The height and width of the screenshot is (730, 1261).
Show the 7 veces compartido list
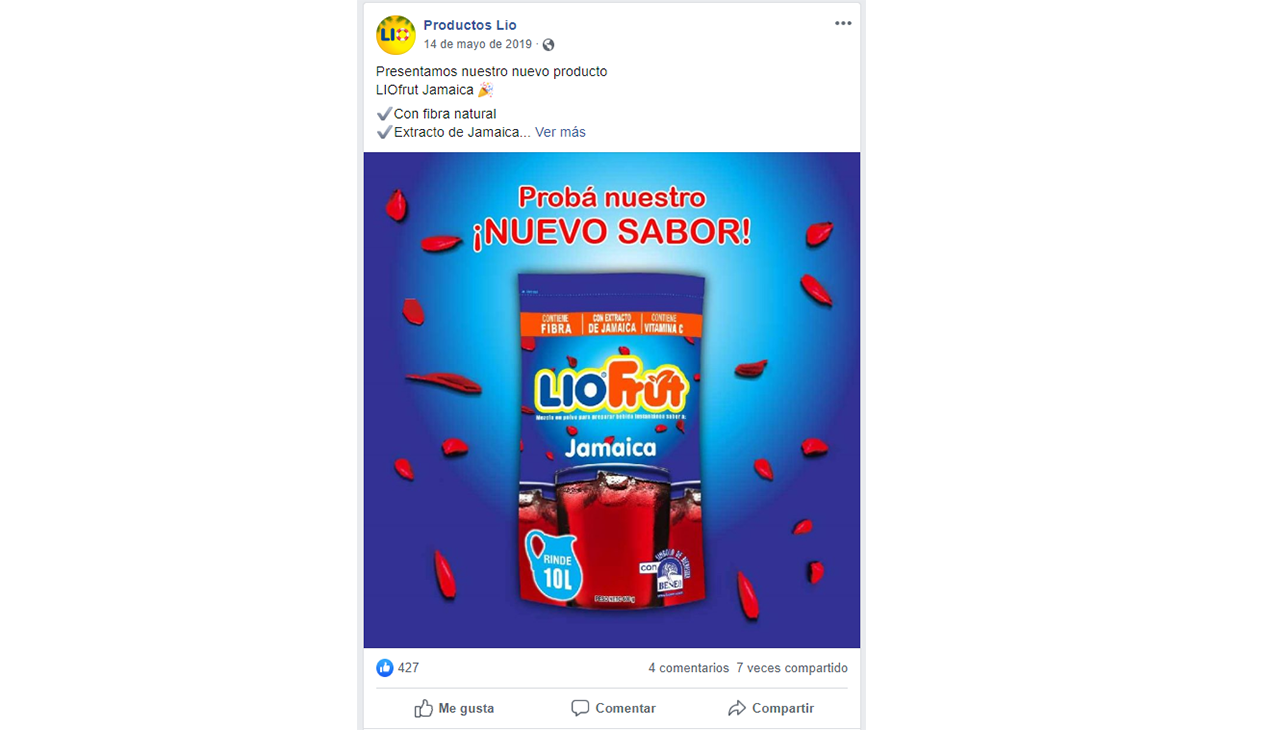(792, 668)
